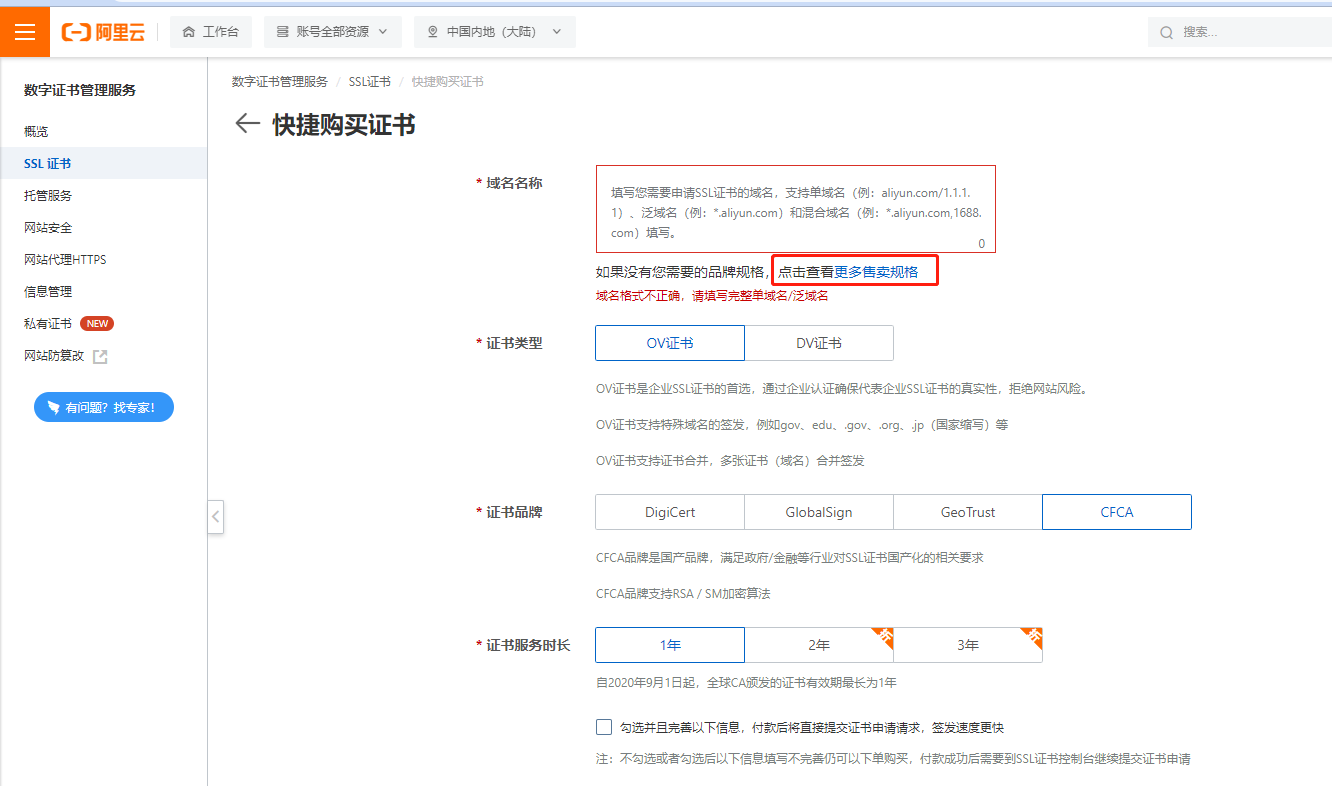Choose GeoTrust certificate brand
Image resolution: width=1332 pixels, height=786 pixels.
click(x=968, y=512)
